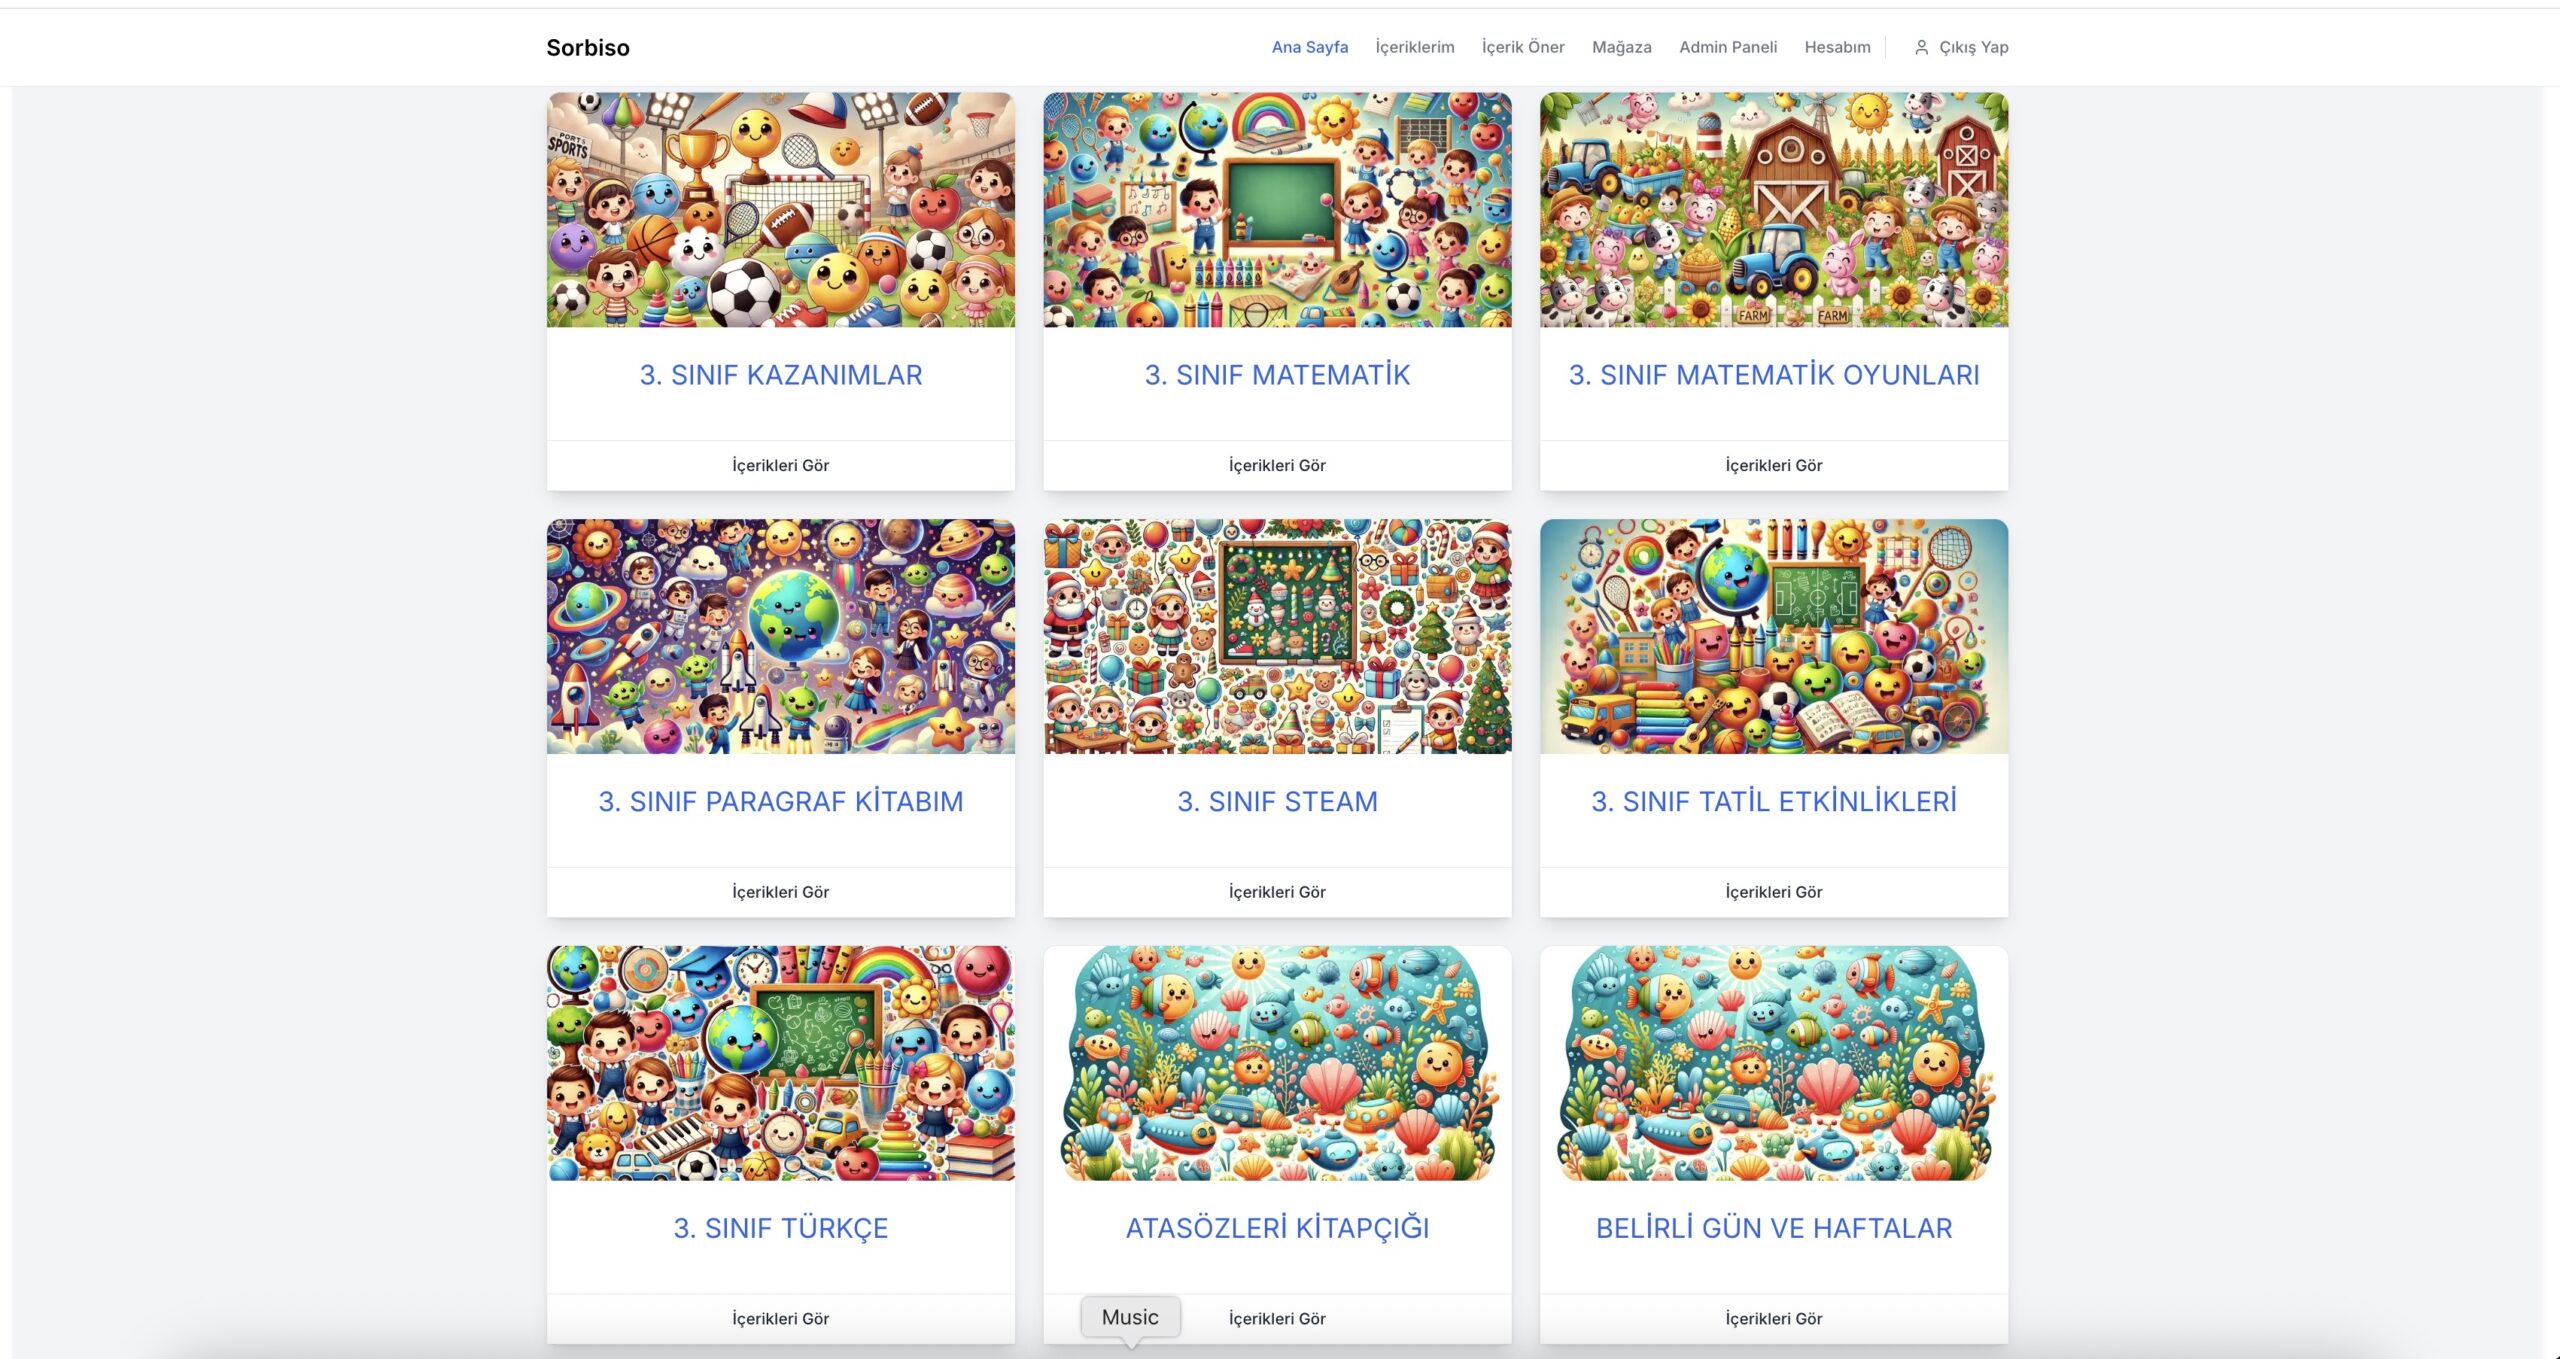
Task: Click İçerikleri Gör under 3. SINIF KAZANIMLAR
Action: (x=780, y=465)
